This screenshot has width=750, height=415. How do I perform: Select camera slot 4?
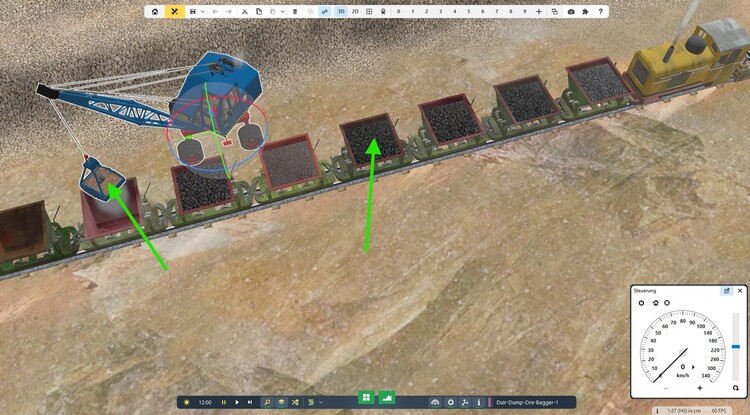pyautogui.click(x=454, y=11)
